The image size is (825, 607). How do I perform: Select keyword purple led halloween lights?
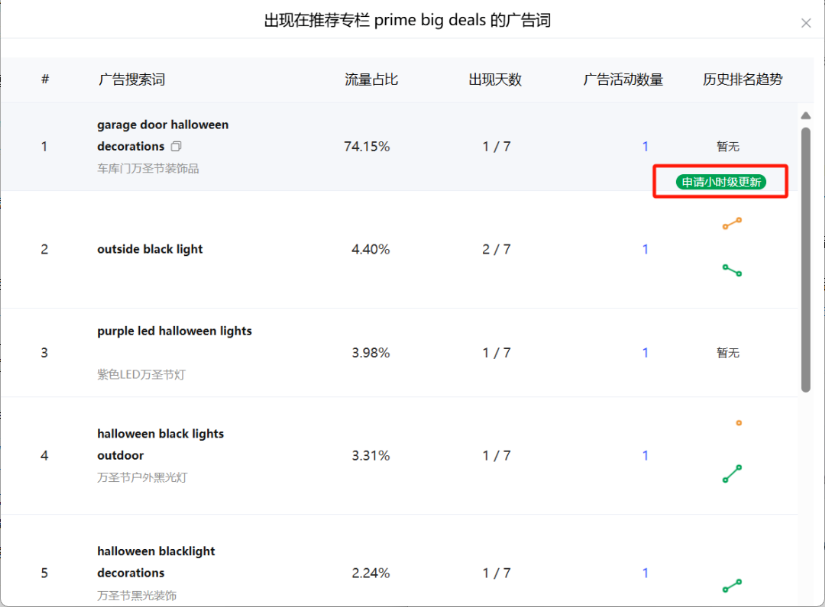(174, 331)
